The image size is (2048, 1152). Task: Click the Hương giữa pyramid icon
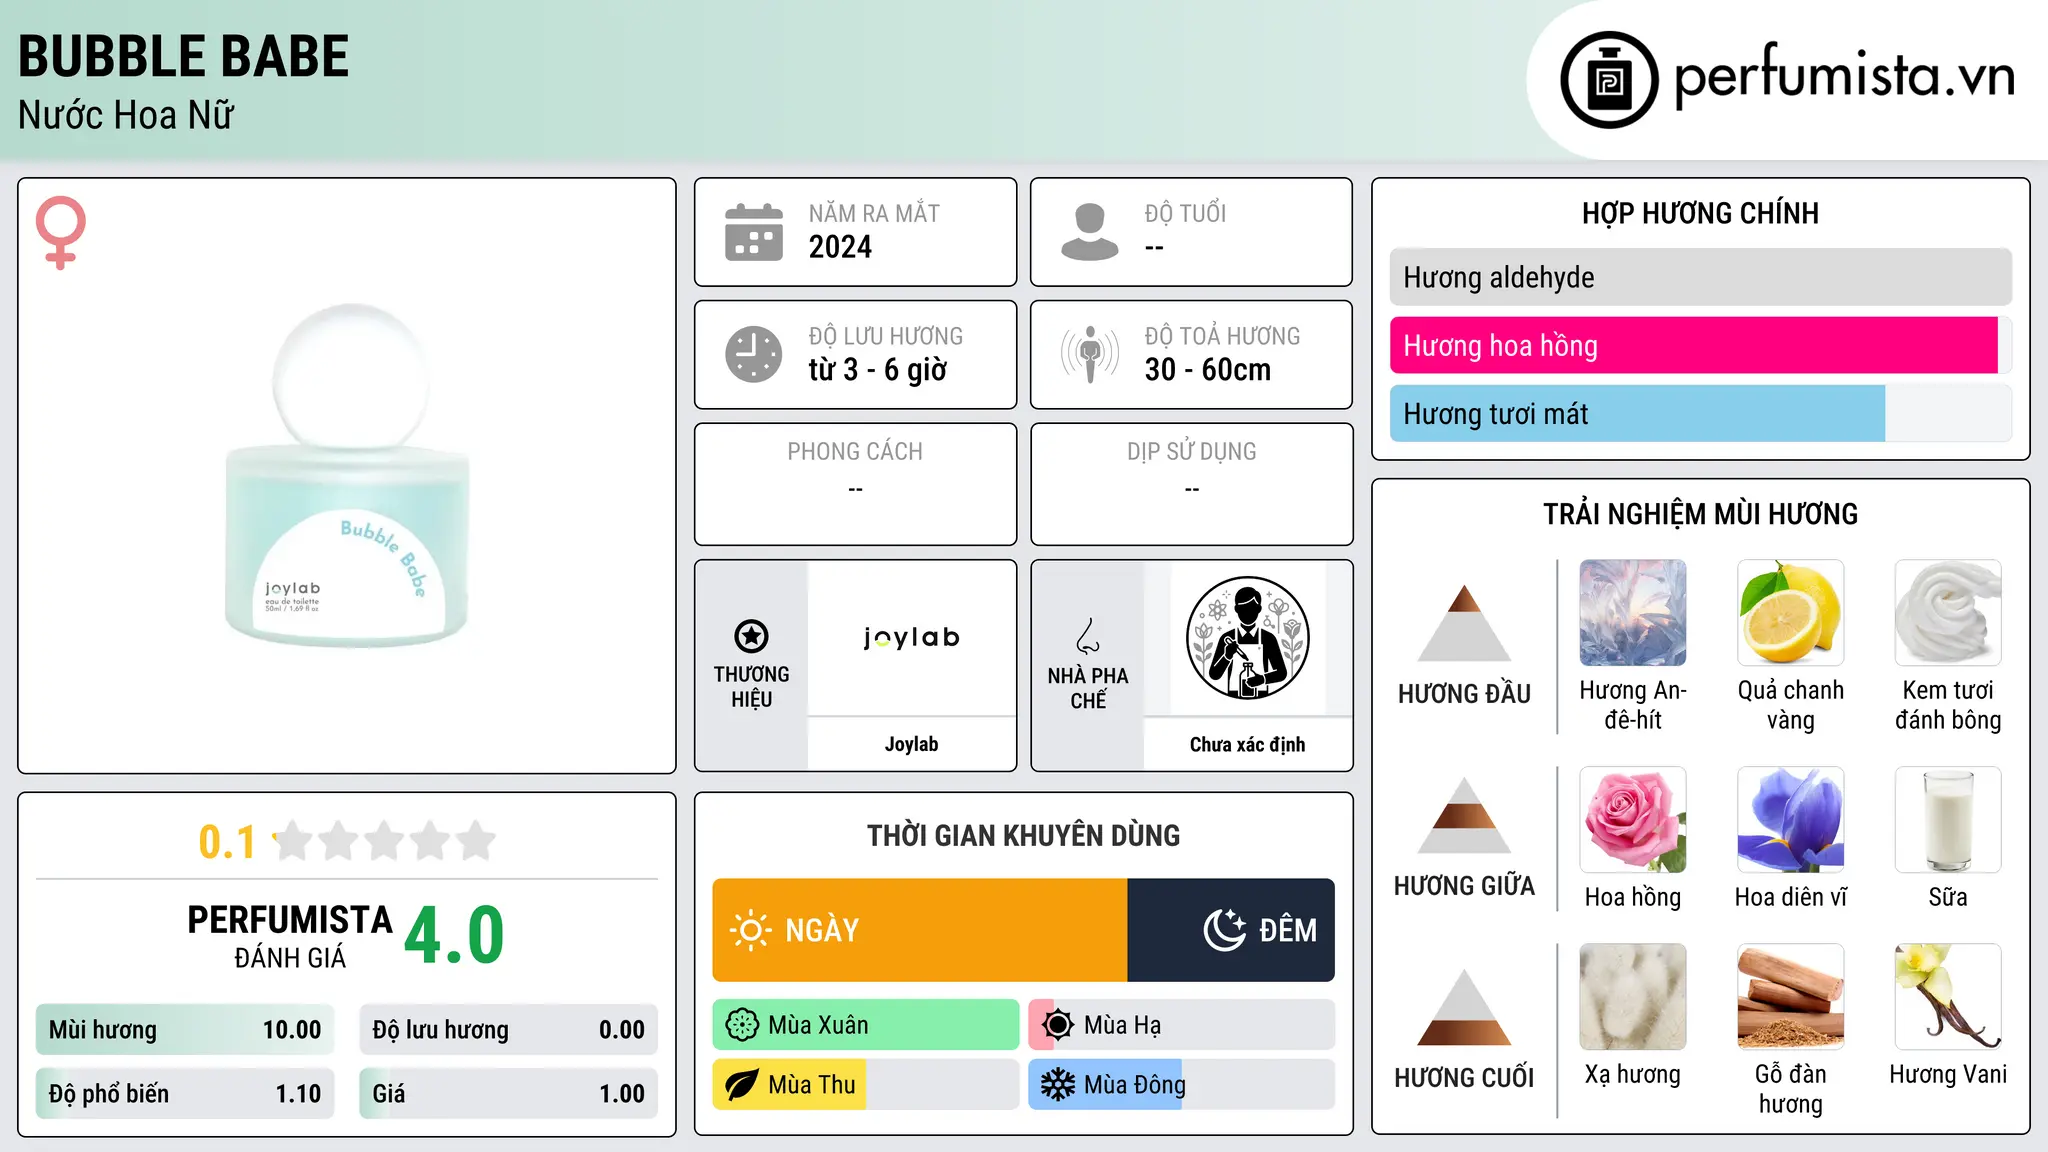click(x=1464, y=815)
